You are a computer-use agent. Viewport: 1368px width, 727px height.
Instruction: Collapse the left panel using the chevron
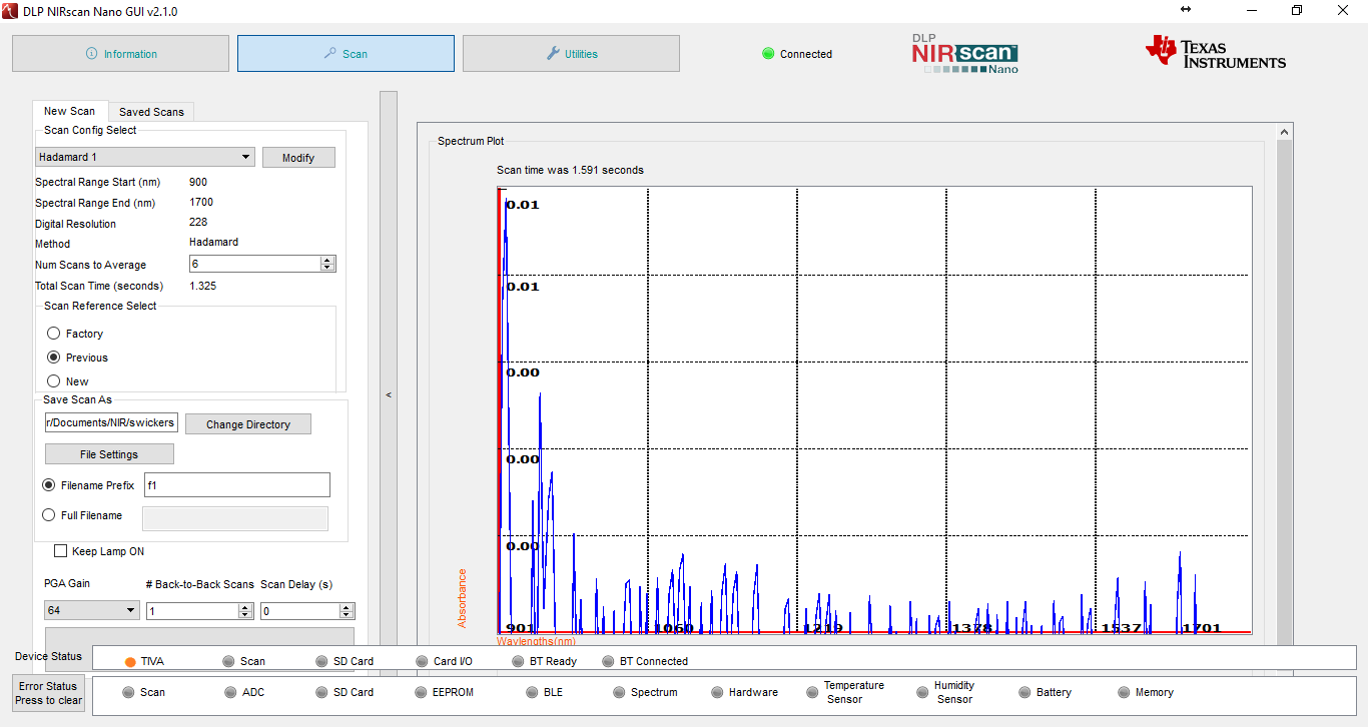pos(388,394)
